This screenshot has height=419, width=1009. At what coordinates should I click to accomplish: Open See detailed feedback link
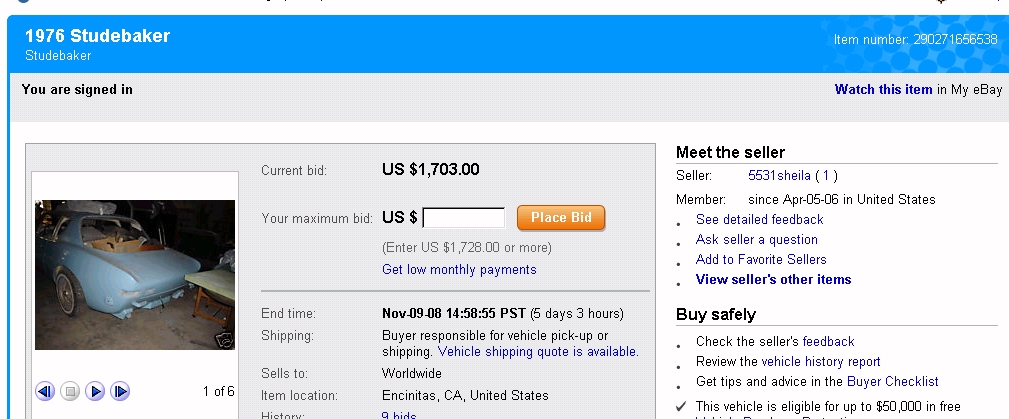pyautogui.click(x=759, y=220)
